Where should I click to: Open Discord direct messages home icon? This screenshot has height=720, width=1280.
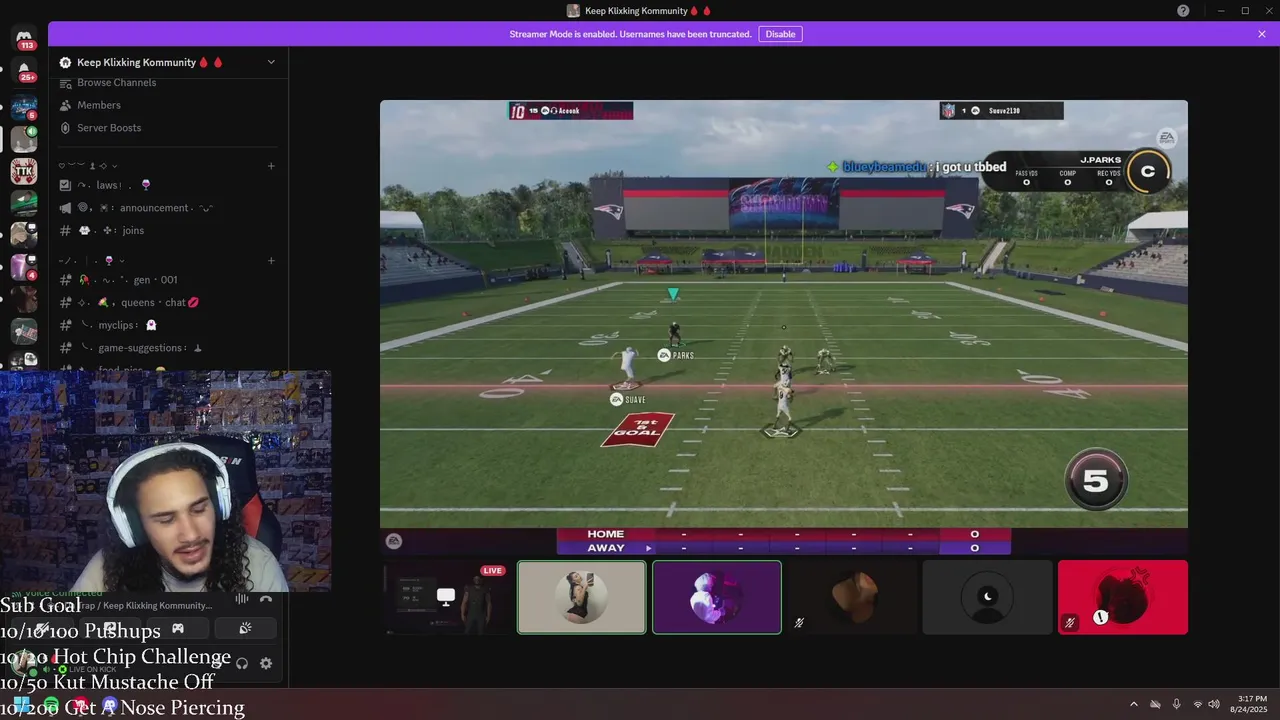[24, 37]
